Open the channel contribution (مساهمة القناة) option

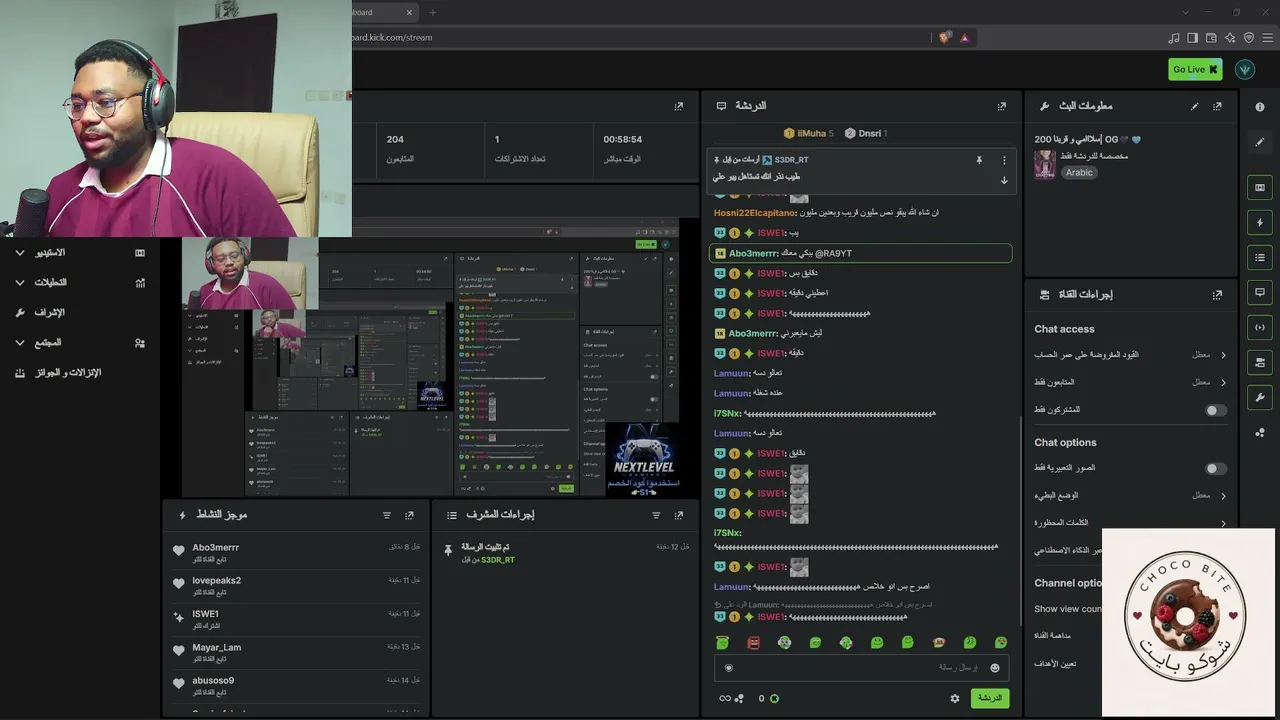point(1053,636)
